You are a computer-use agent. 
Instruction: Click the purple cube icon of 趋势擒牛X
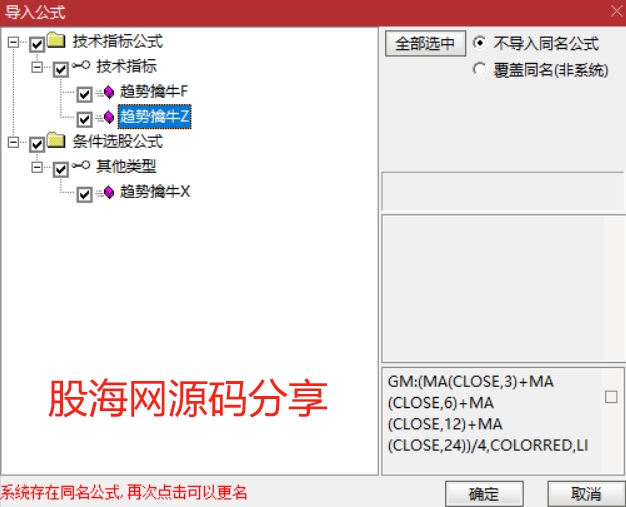[109, 192]
